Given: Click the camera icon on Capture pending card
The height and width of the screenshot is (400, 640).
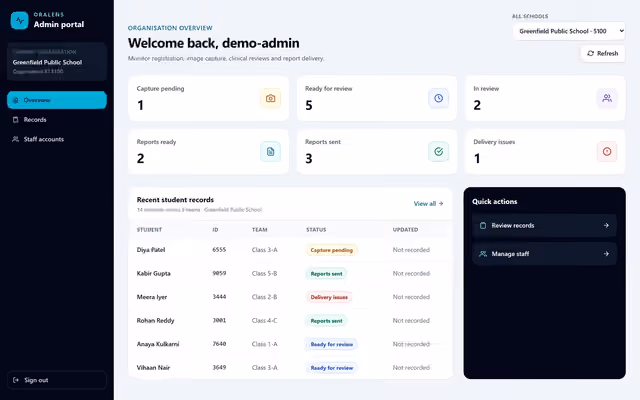Looking at the screenshot, I should [x=270, y=98].
